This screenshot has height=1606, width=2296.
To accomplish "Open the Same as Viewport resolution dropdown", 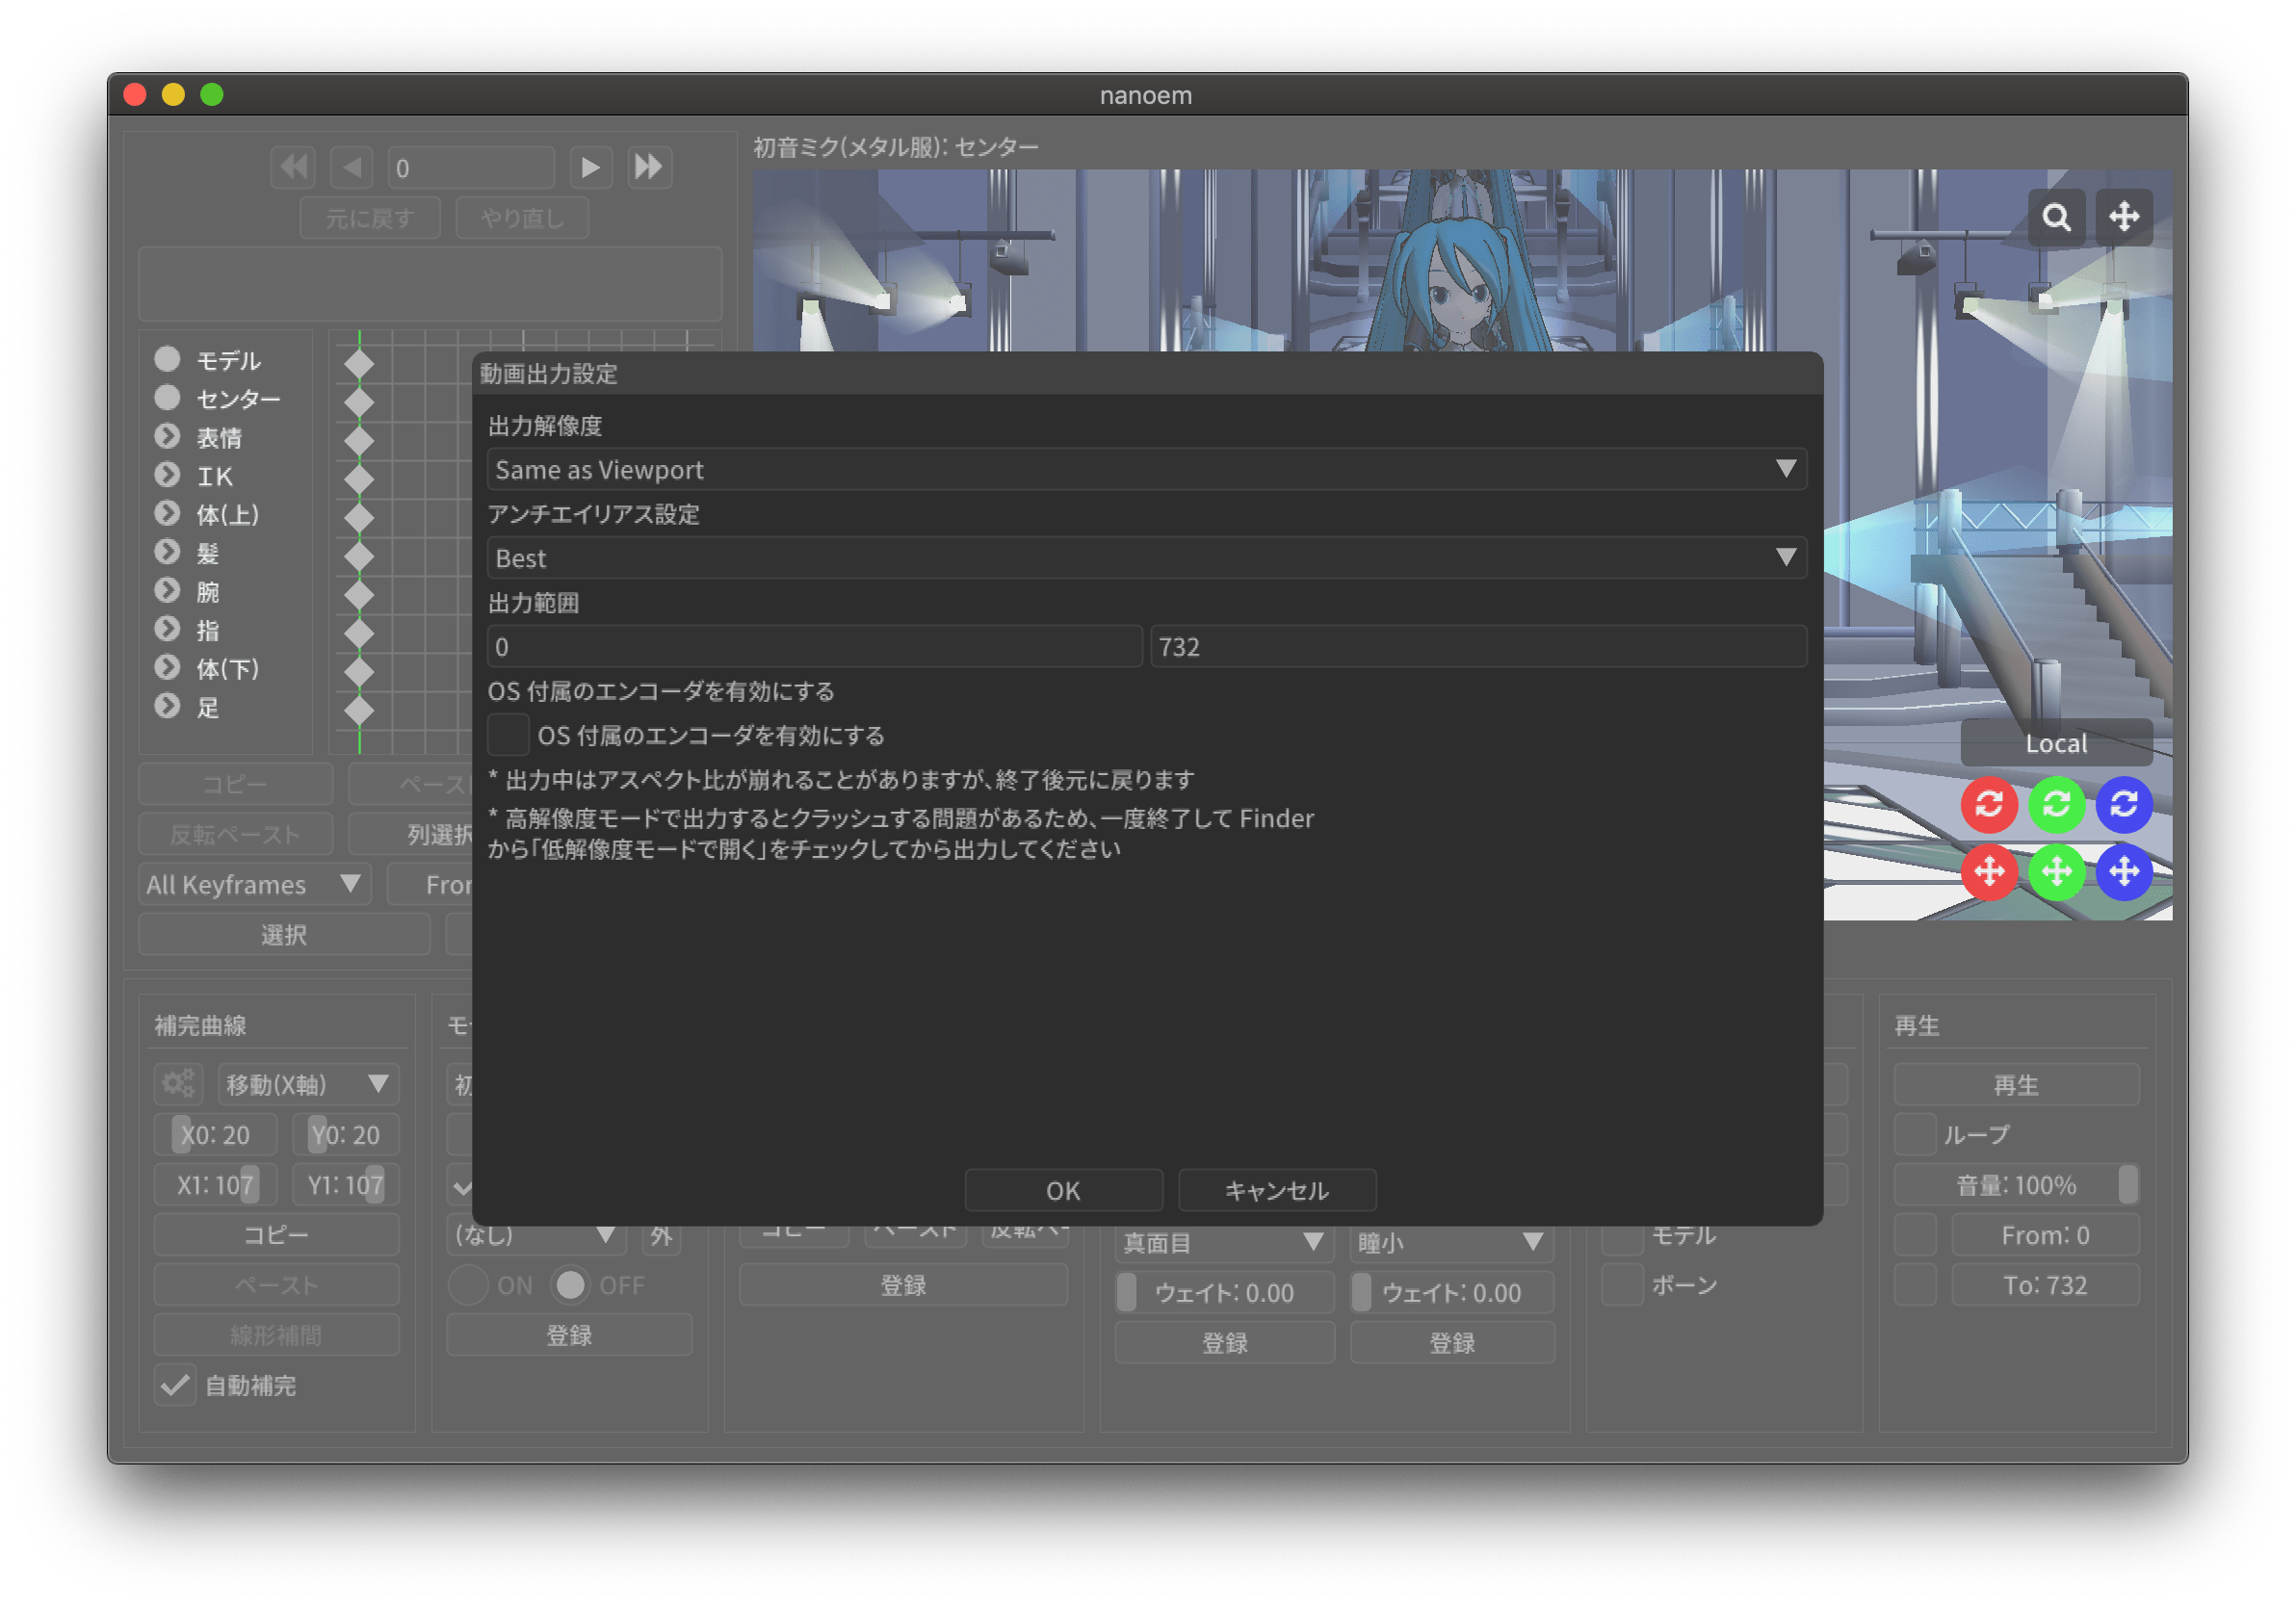I will coord(1146,470).
